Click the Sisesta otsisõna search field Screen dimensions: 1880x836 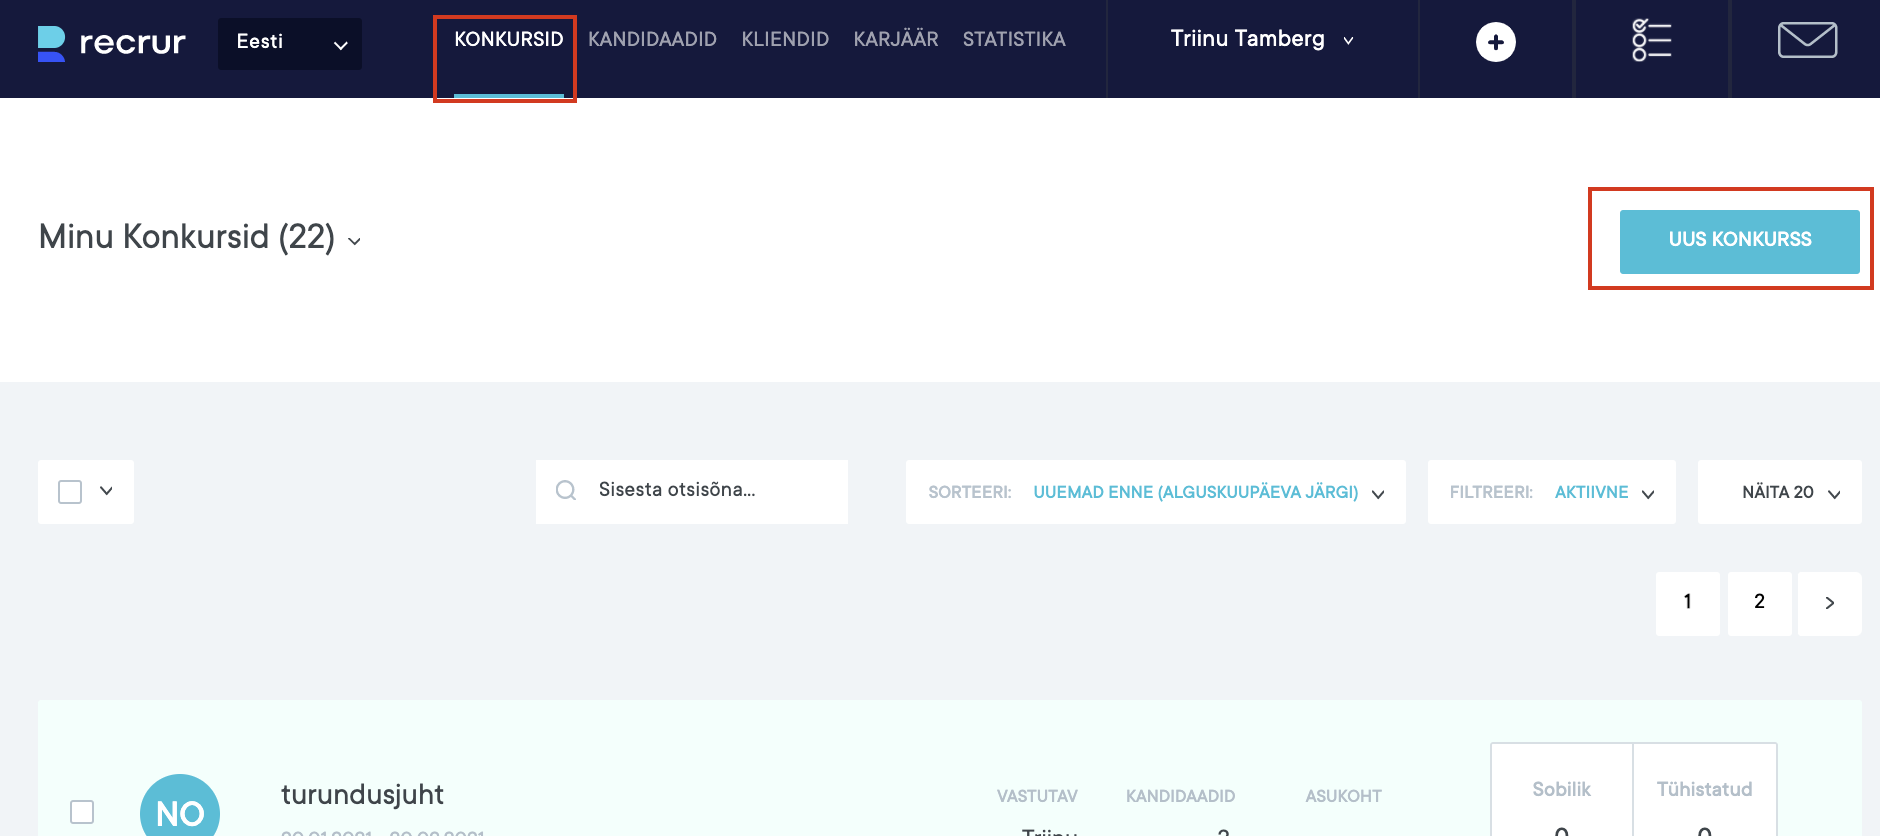(x=710, y=490)
